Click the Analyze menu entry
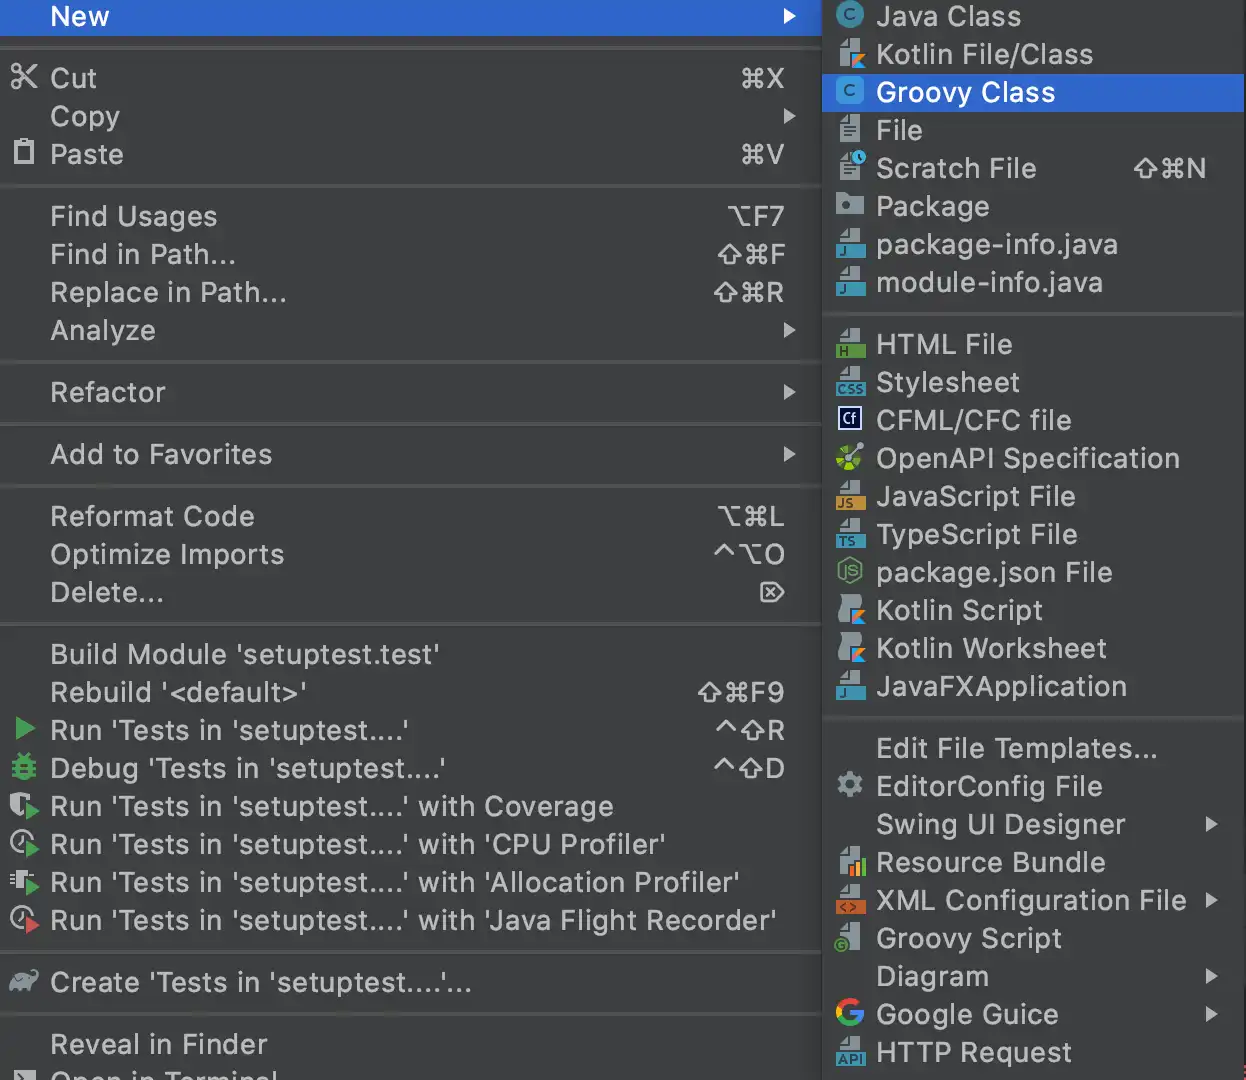Image resolution: width=1246 pixels, height=1080 pixels. 410,330
